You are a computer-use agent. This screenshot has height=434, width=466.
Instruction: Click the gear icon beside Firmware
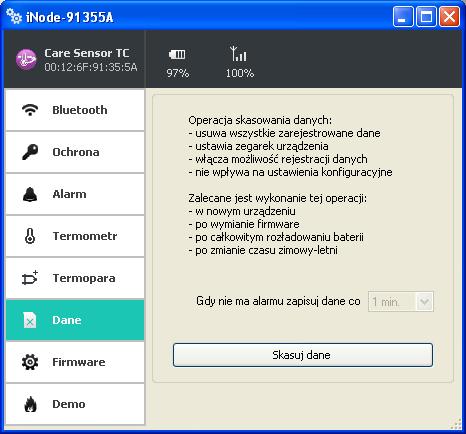pos(30,362)
